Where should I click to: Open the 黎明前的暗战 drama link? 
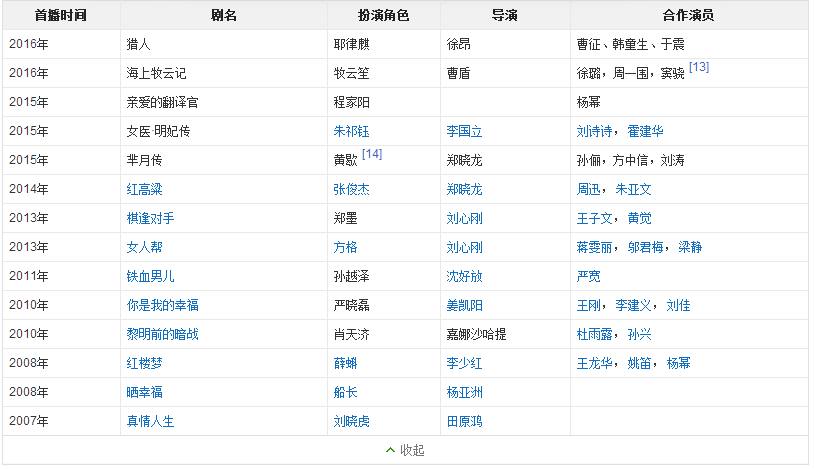click(162, 334)
